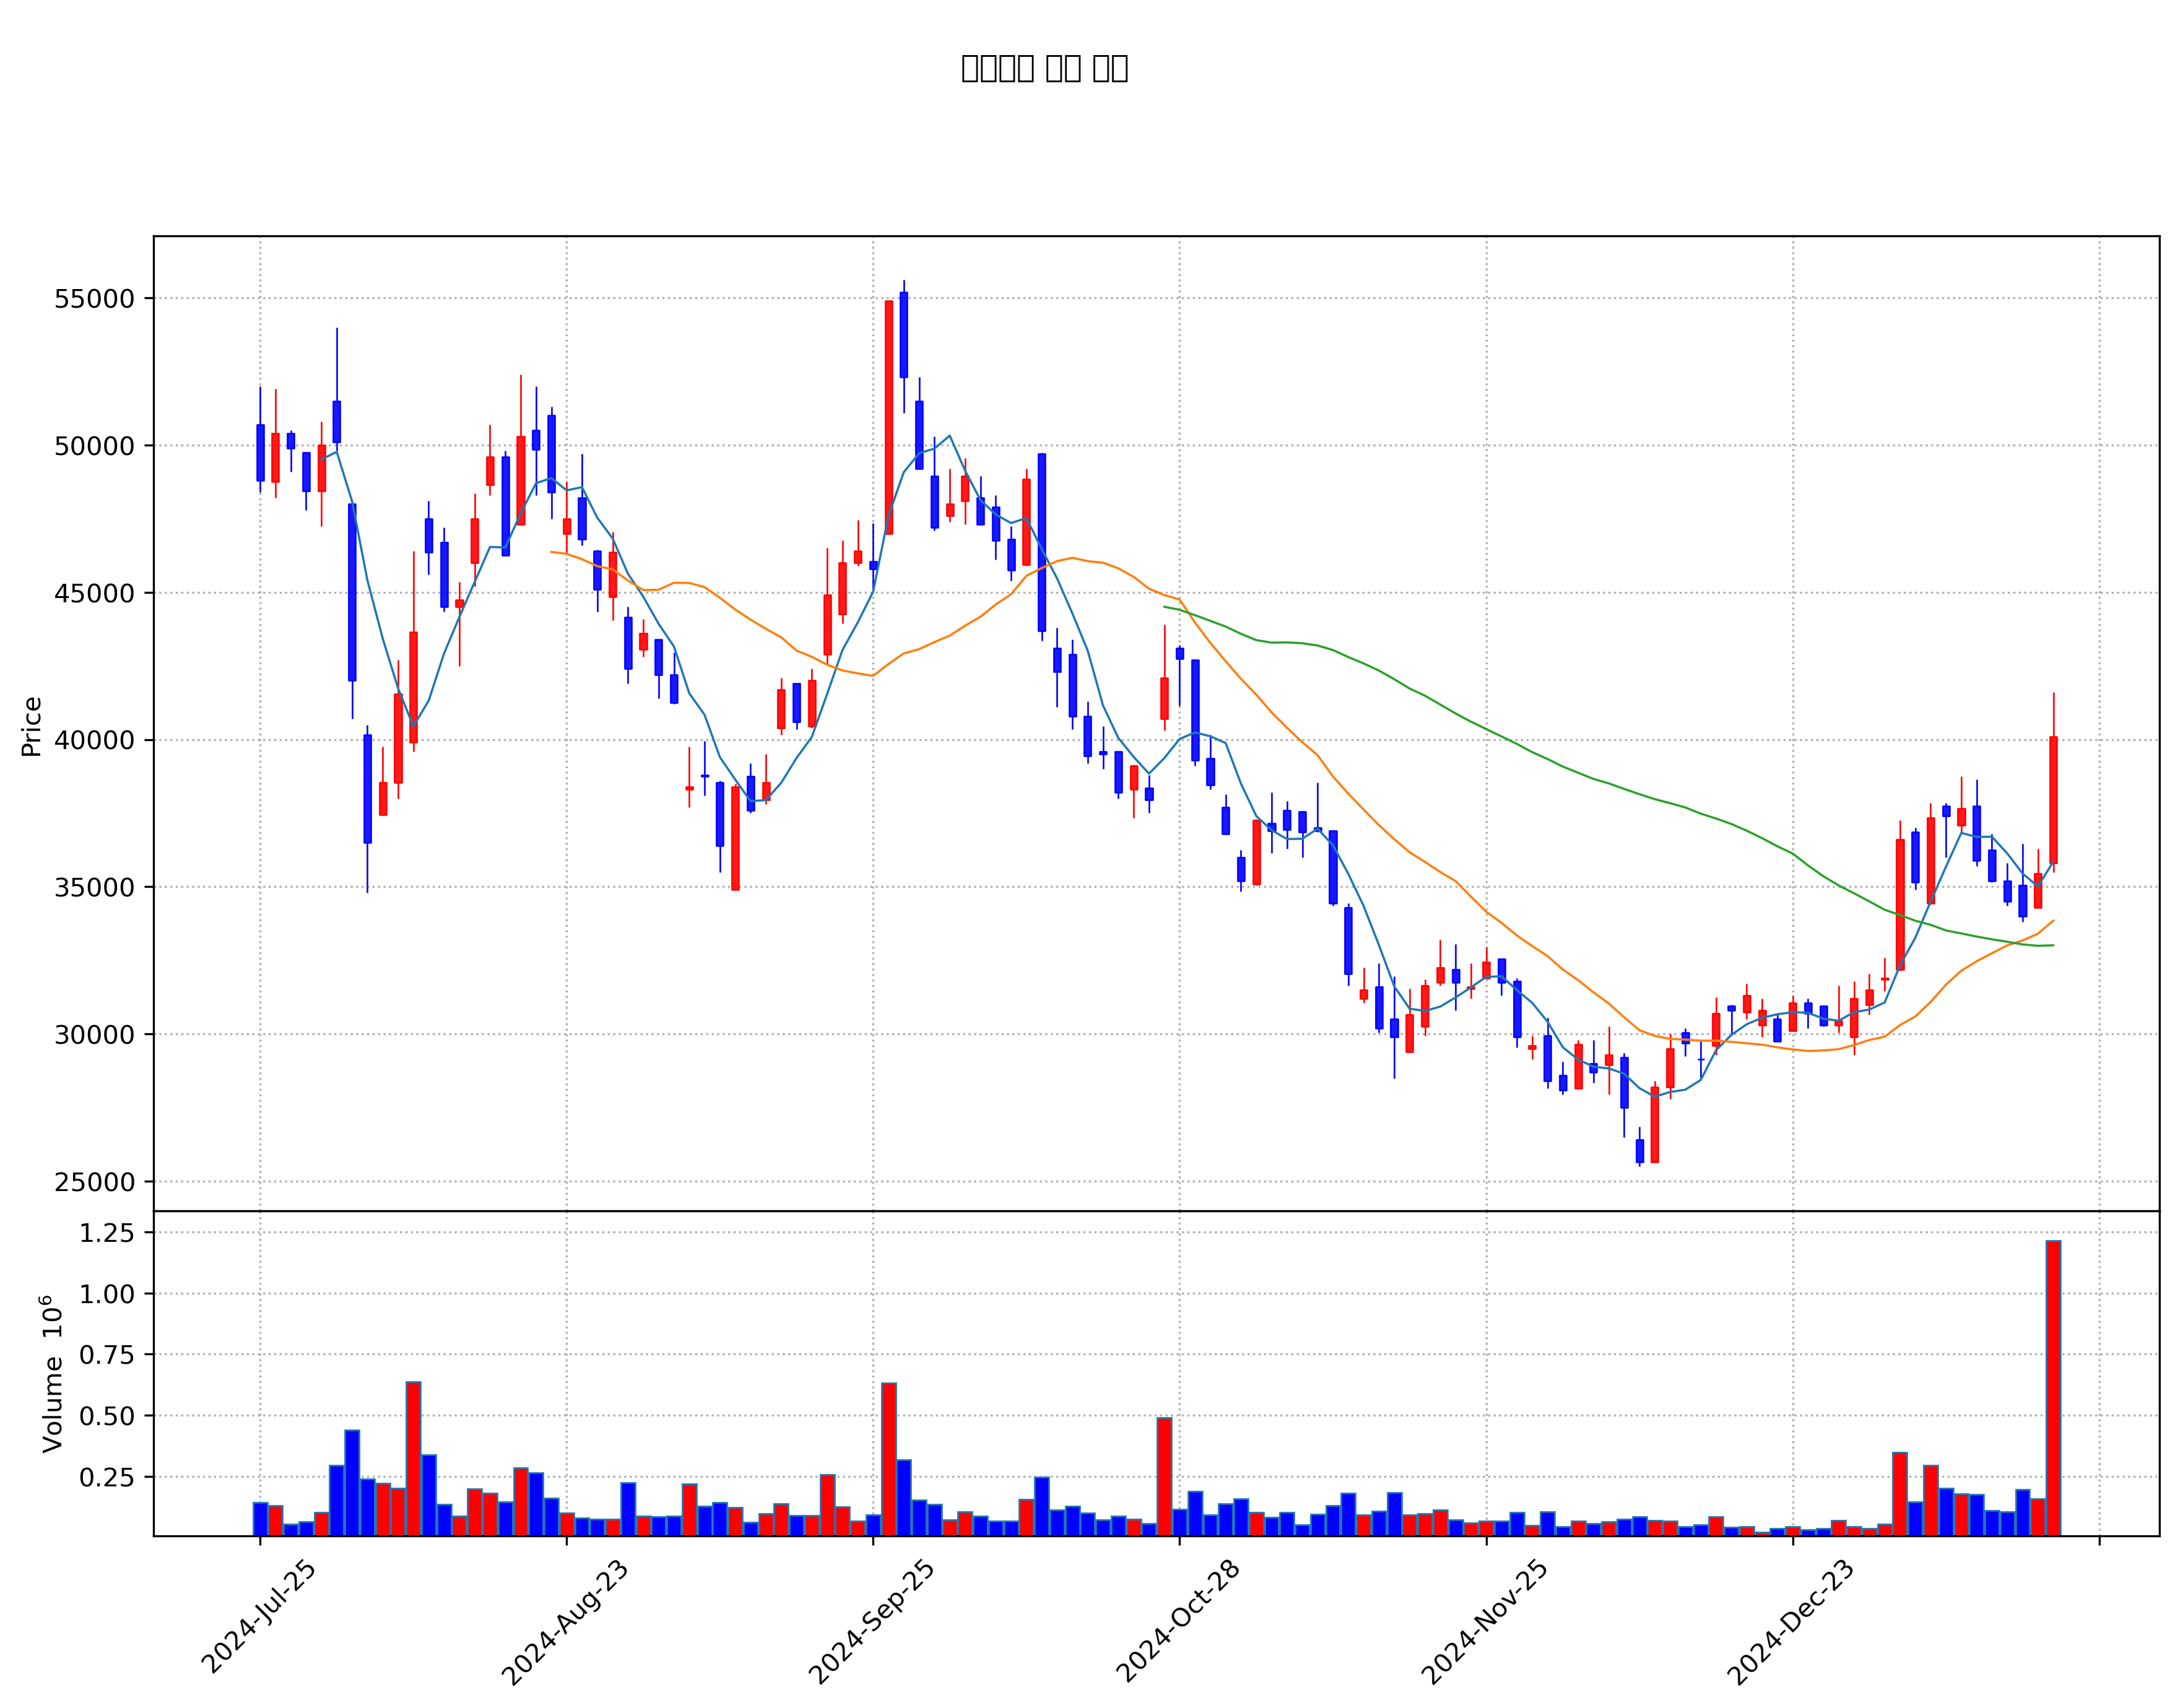
Task: Click the 55000 price axis label
Action: point(94,299)
